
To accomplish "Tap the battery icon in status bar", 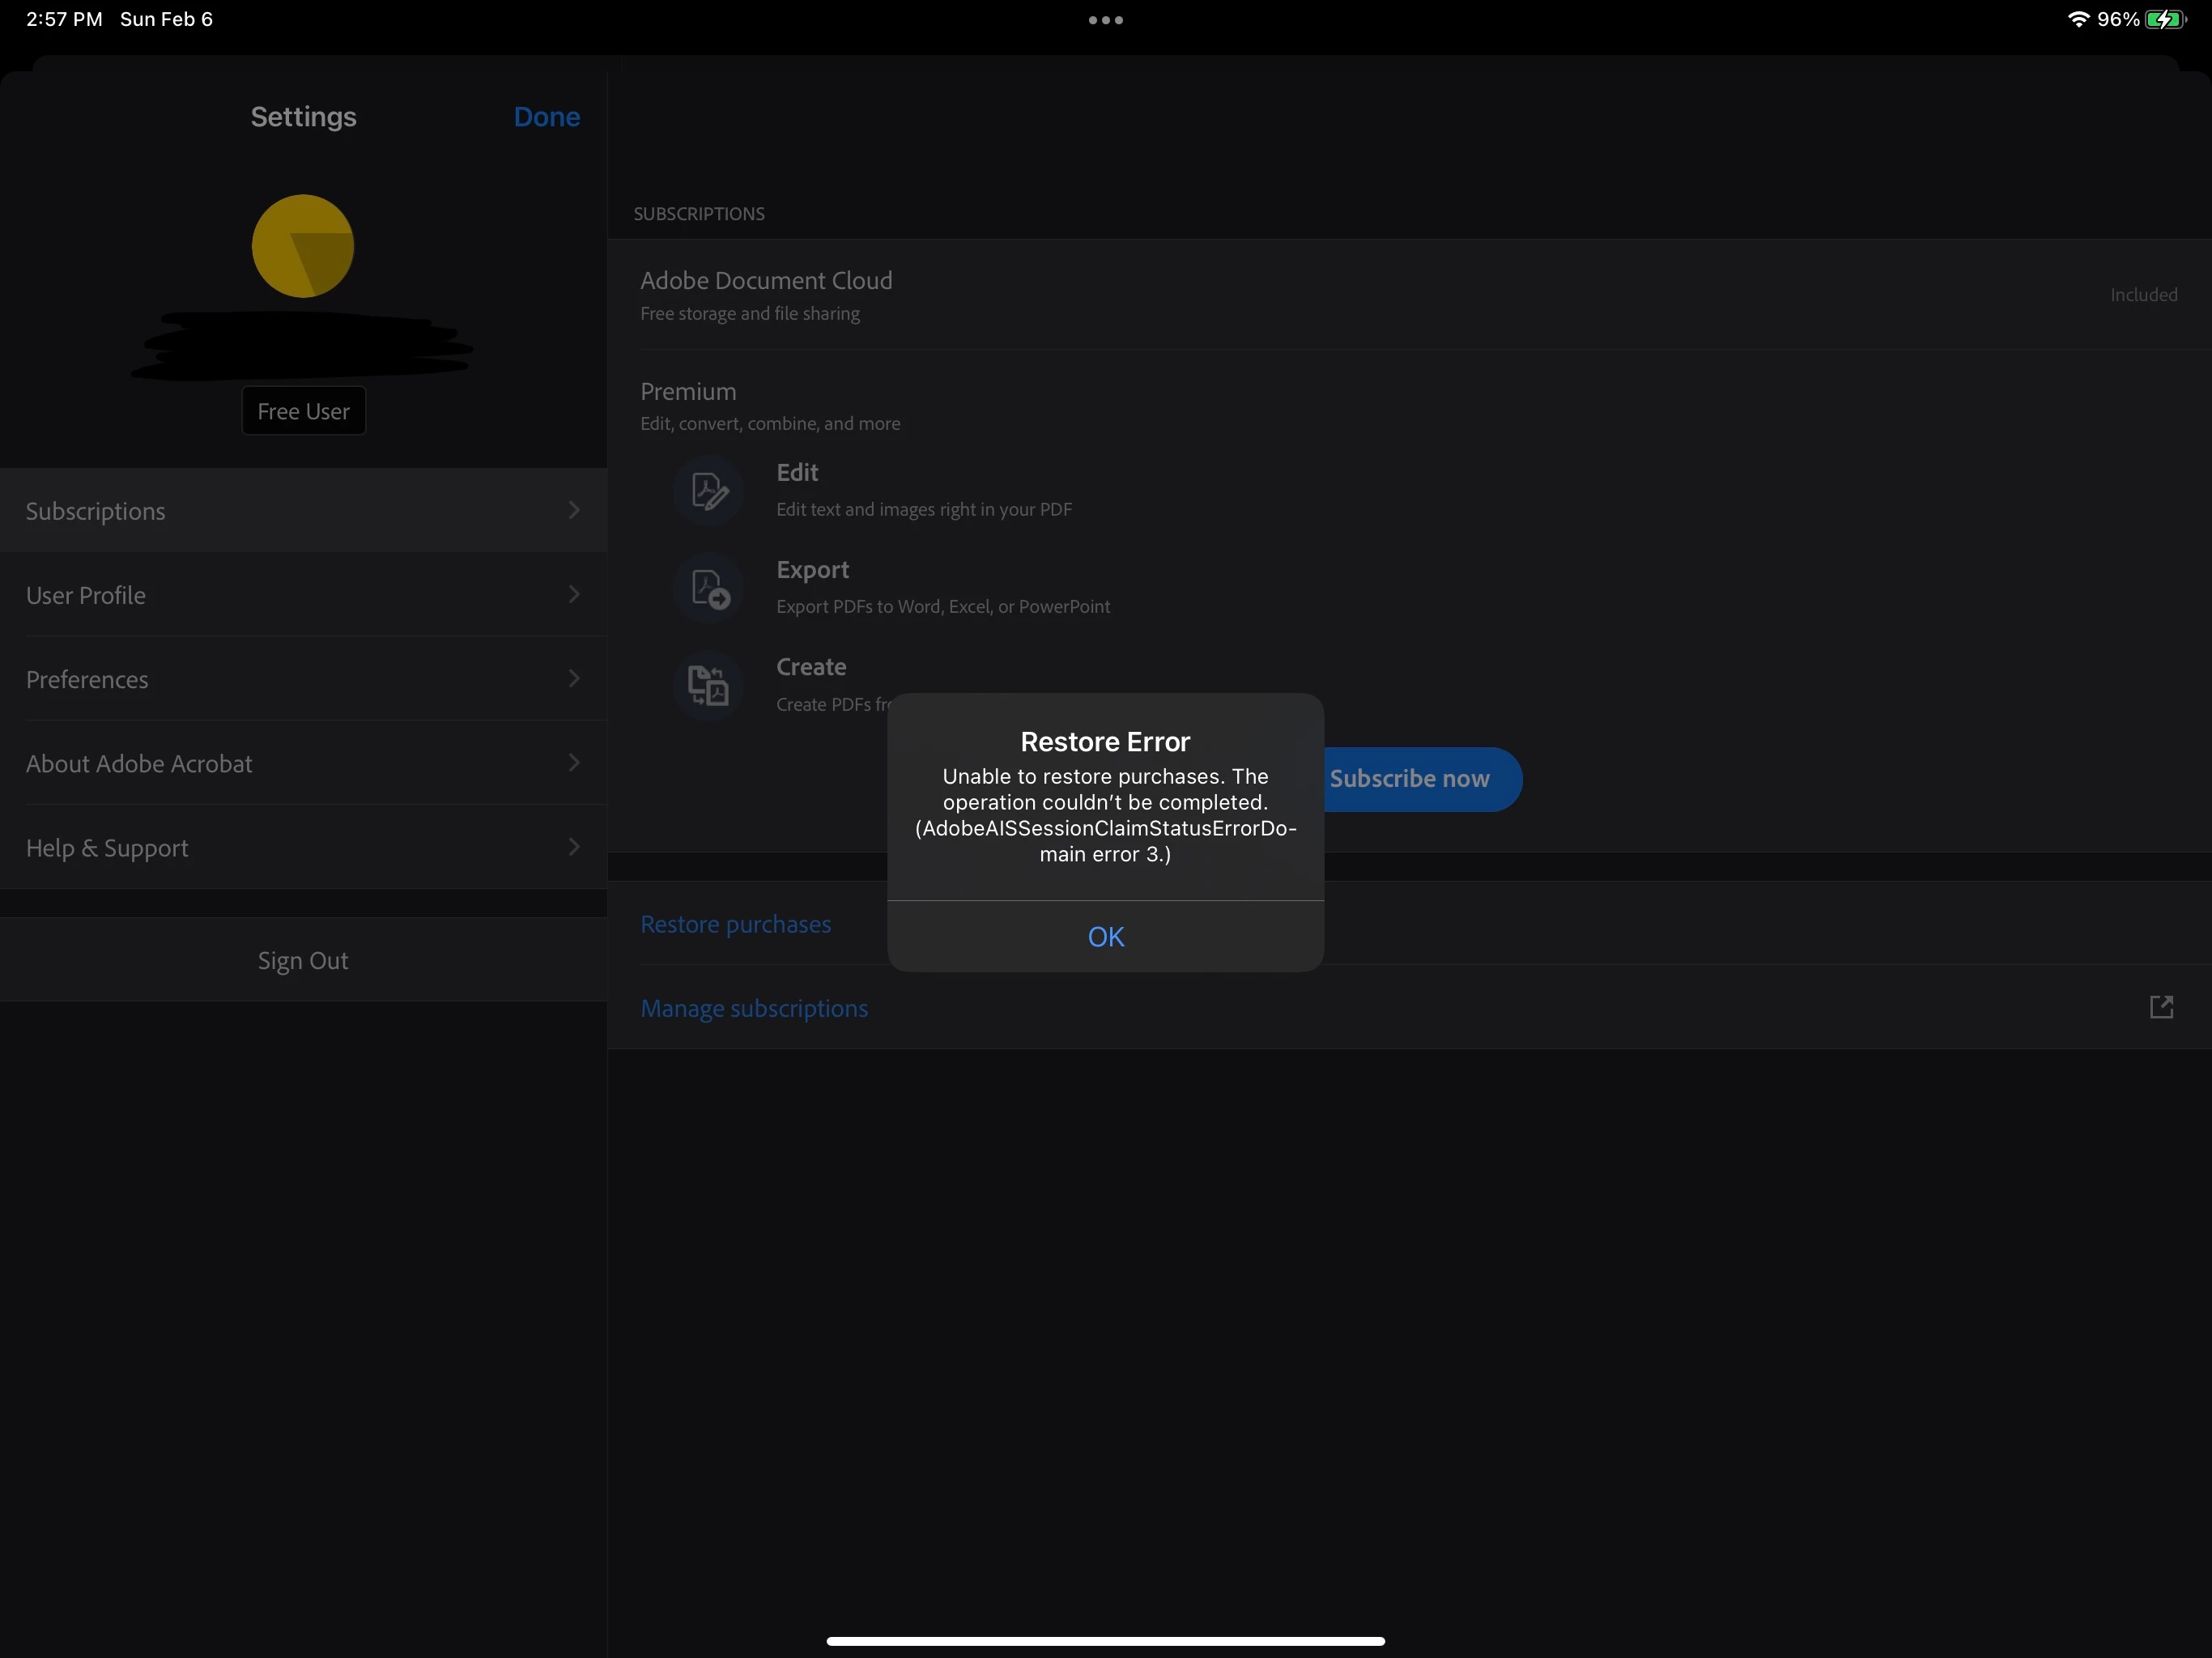I will point(2164,20).
